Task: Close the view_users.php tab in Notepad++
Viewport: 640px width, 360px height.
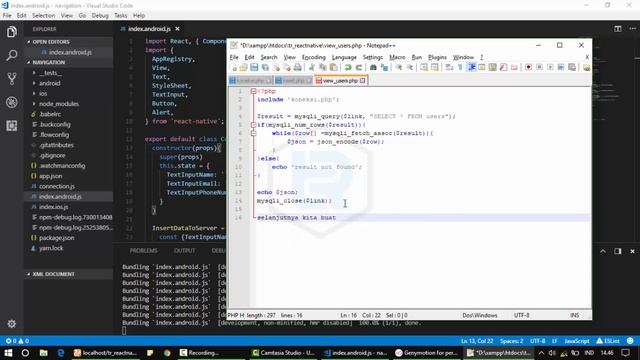Action: point(362,81)
